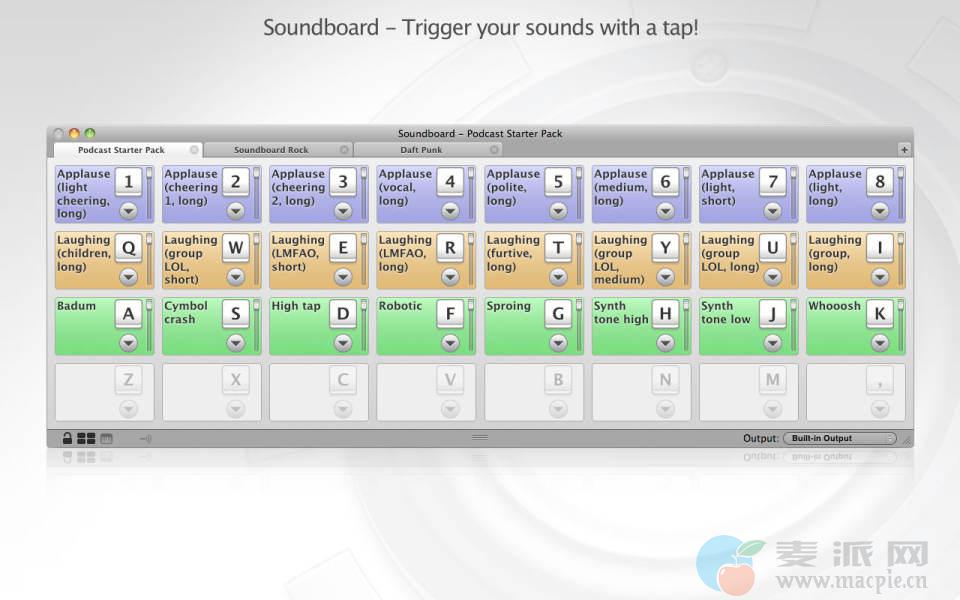
Task: Adjust the volume slider on the Robotic pad
Action: (472, 325)
